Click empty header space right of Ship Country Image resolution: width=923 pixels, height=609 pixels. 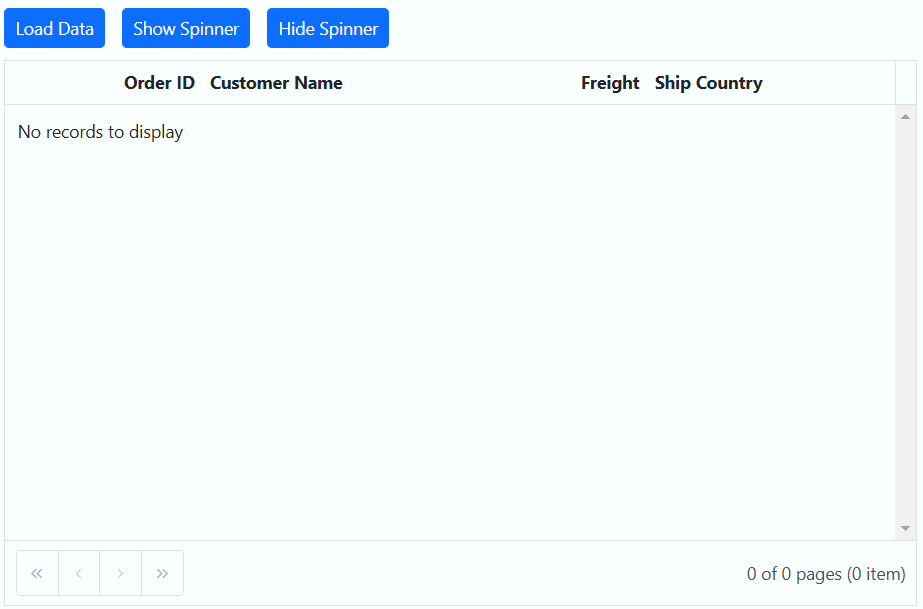[x=830, y=83]
